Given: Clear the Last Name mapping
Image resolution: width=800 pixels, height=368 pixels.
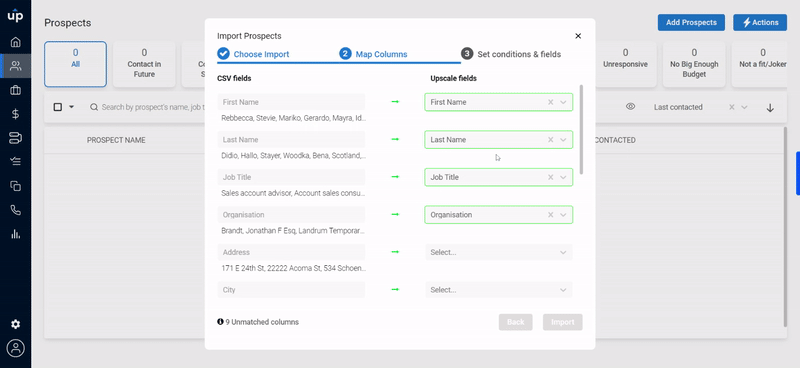Looking at the screenshot, I should point(551,140).
